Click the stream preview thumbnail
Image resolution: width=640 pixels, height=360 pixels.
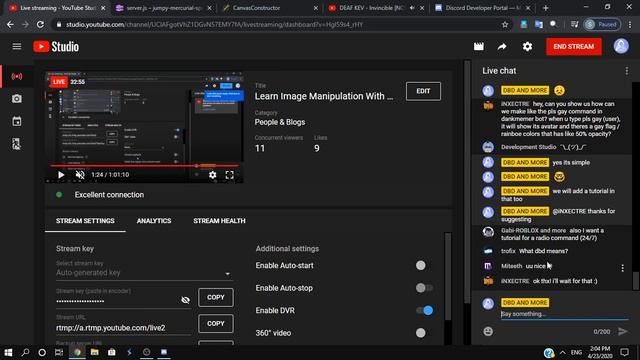point(144,127)
